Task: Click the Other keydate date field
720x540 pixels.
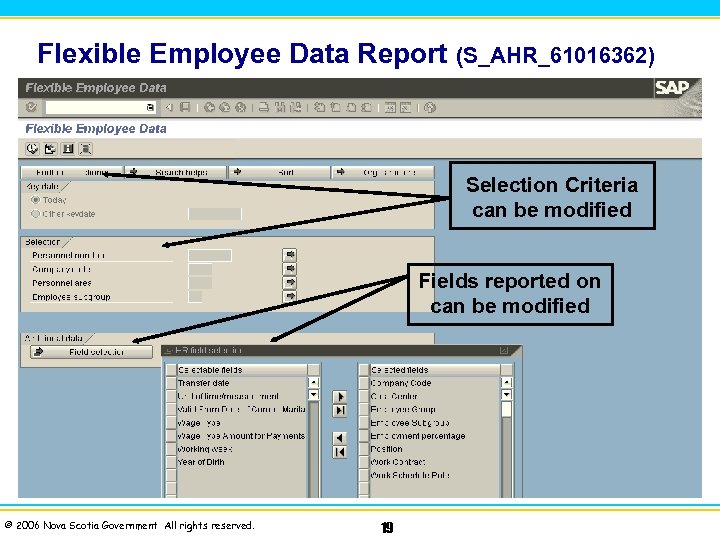Action: [x=214, y=214]
